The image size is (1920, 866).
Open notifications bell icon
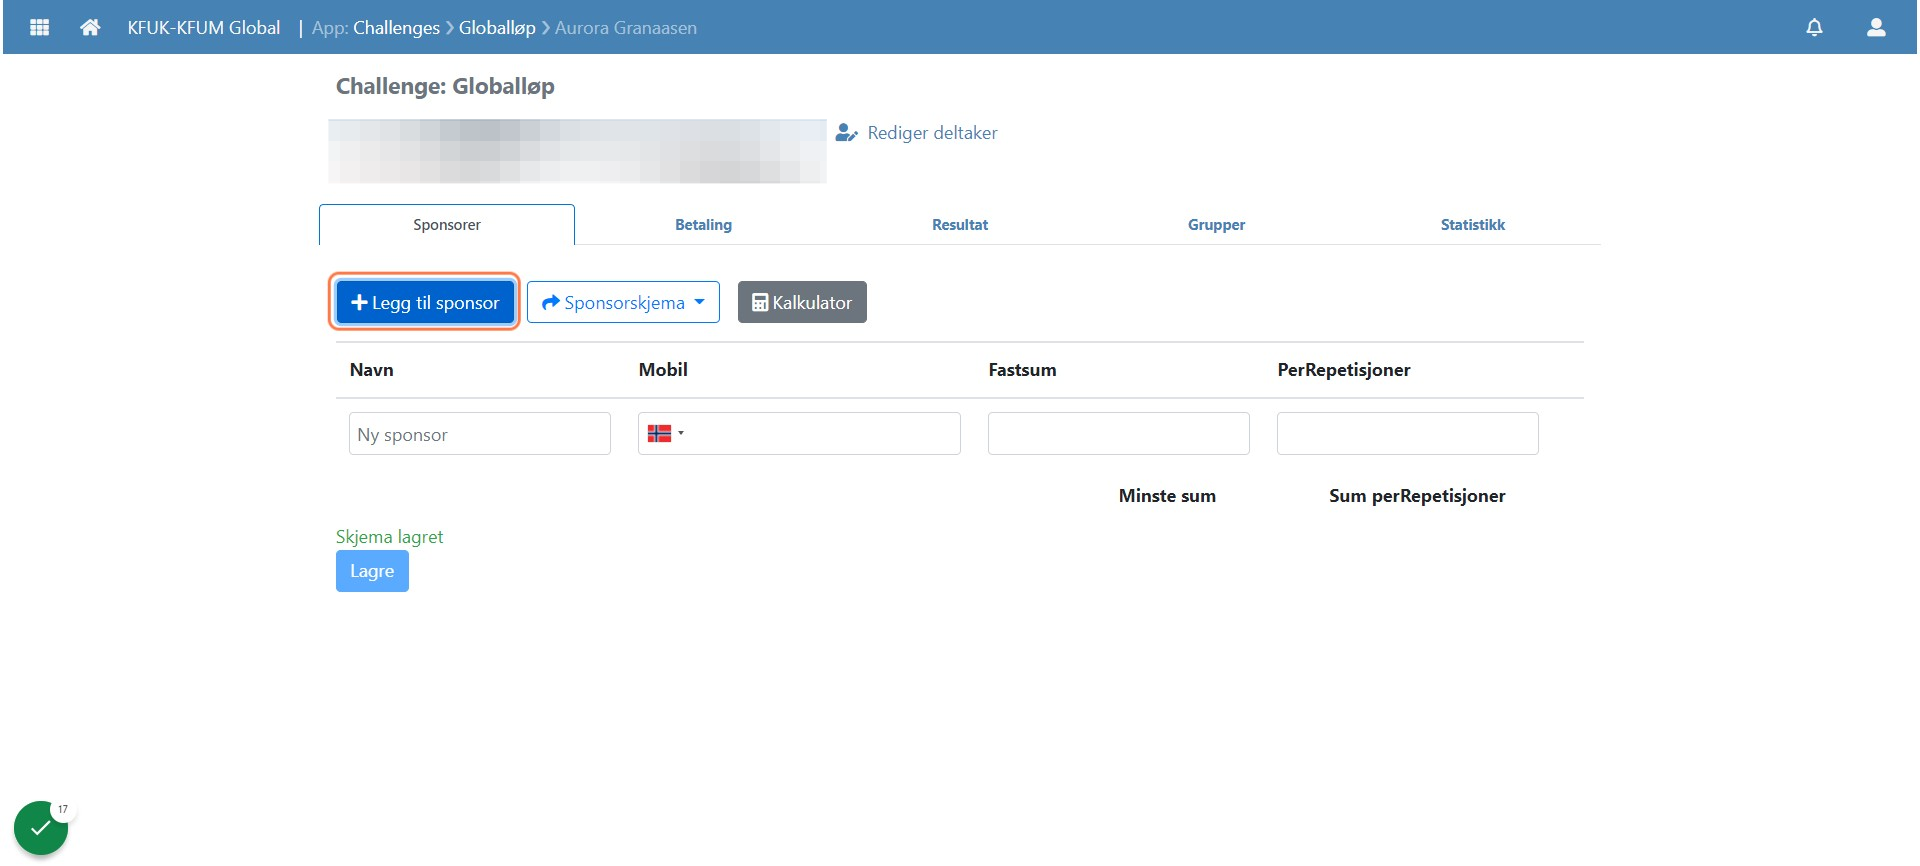point(1814,27)
